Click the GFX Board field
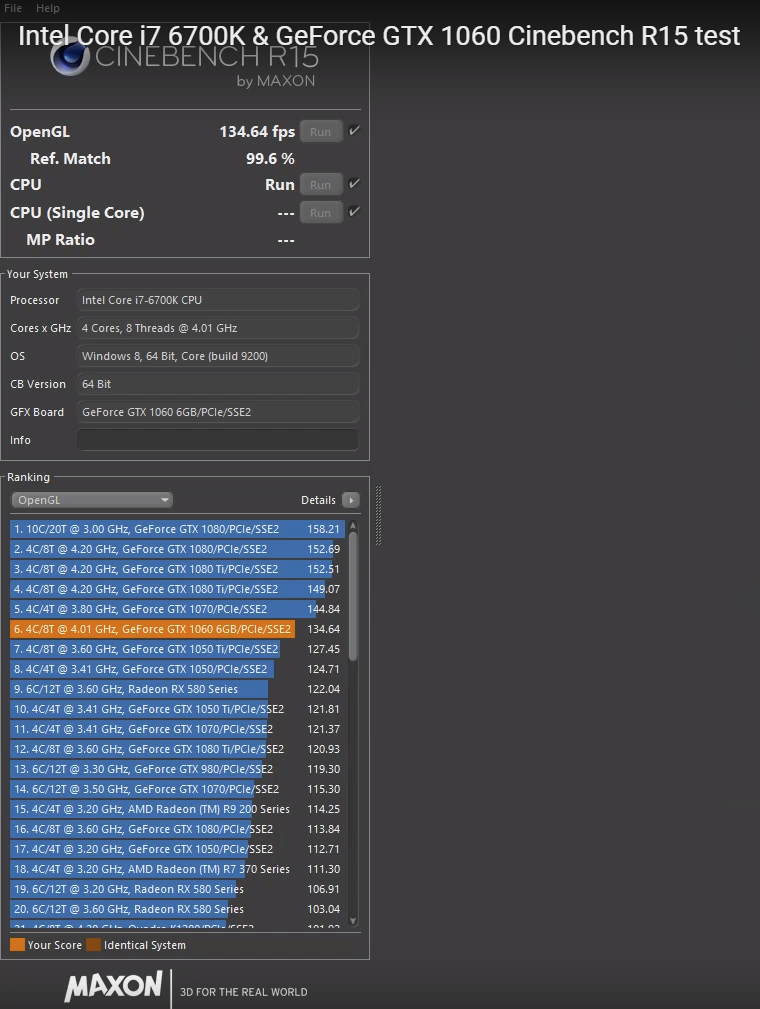Viewport: 760px width, 1009px height. coord(218,412)
